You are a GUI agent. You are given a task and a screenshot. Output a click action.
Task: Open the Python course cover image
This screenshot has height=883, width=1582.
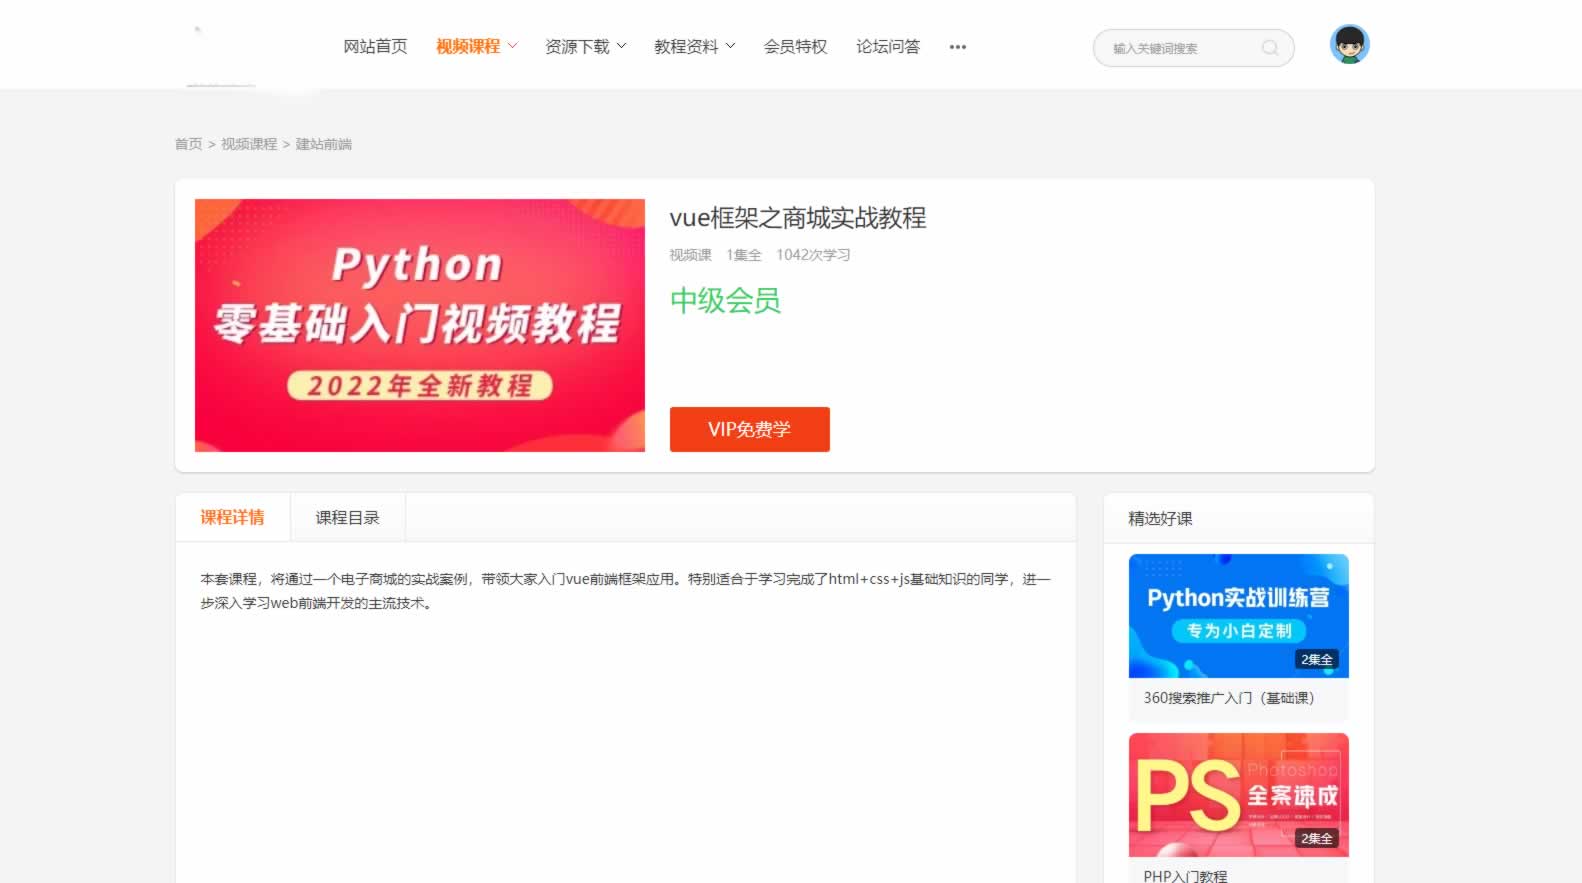(419, 325)
